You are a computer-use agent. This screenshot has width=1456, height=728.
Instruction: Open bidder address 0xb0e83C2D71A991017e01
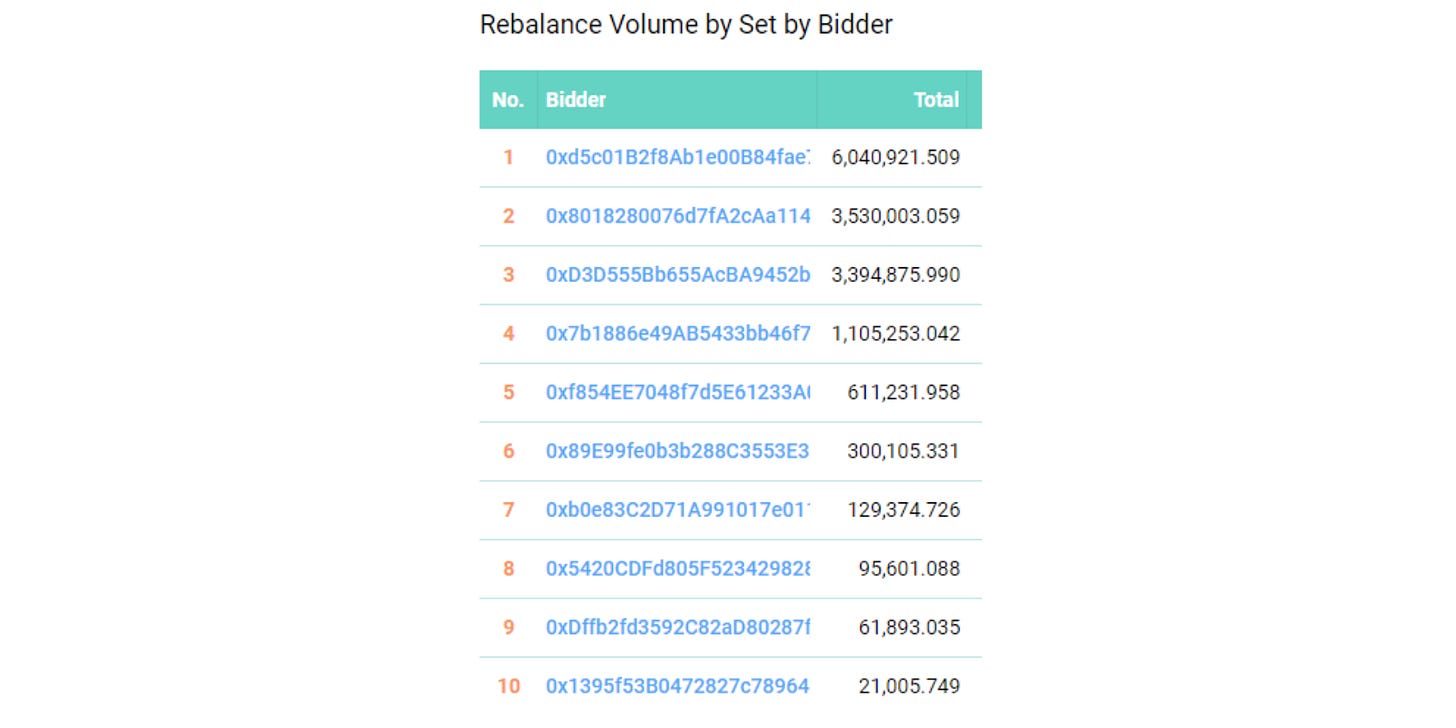pyautogui.click(x=678, y=510)
